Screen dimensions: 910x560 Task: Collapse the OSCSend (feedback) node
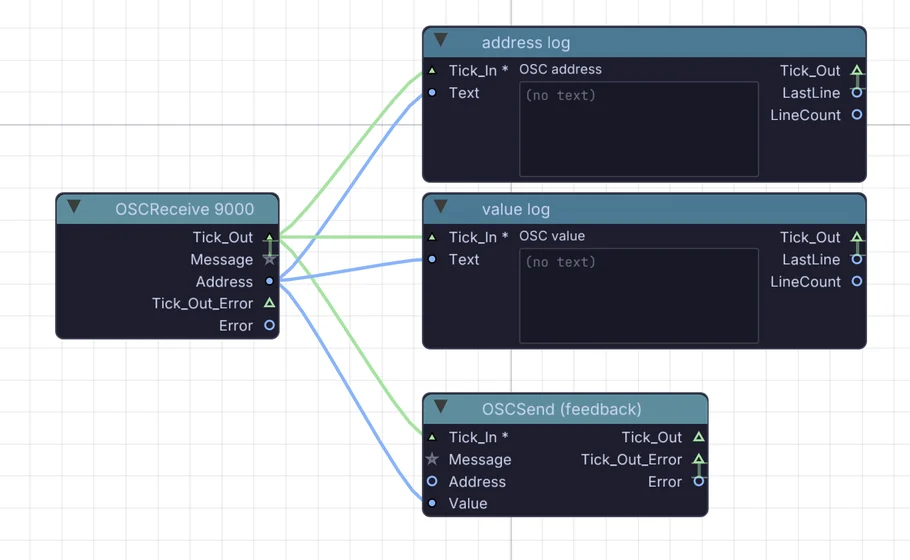(440, 407)
